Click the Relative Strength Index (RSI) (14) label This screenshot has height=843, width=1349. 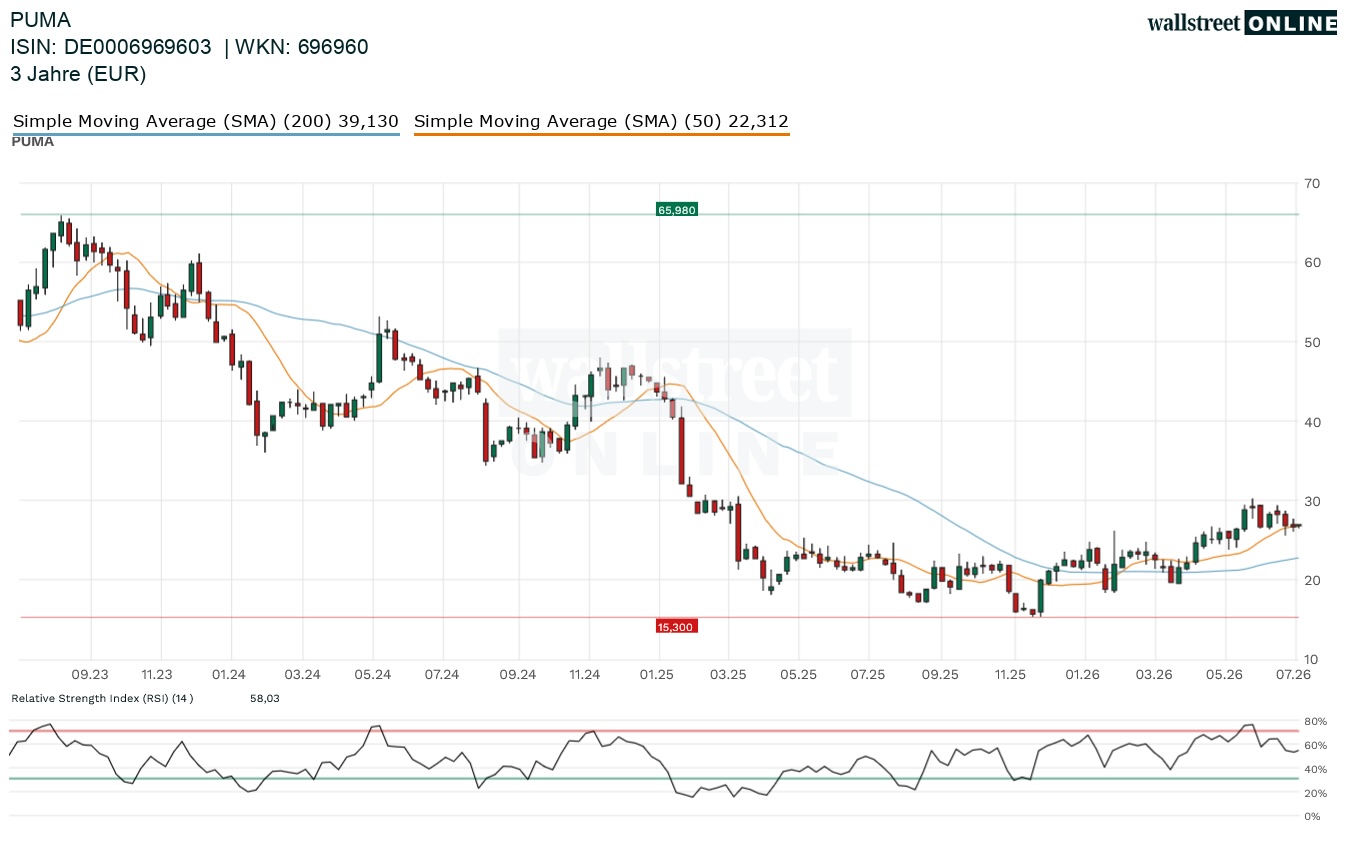[102, 698]
